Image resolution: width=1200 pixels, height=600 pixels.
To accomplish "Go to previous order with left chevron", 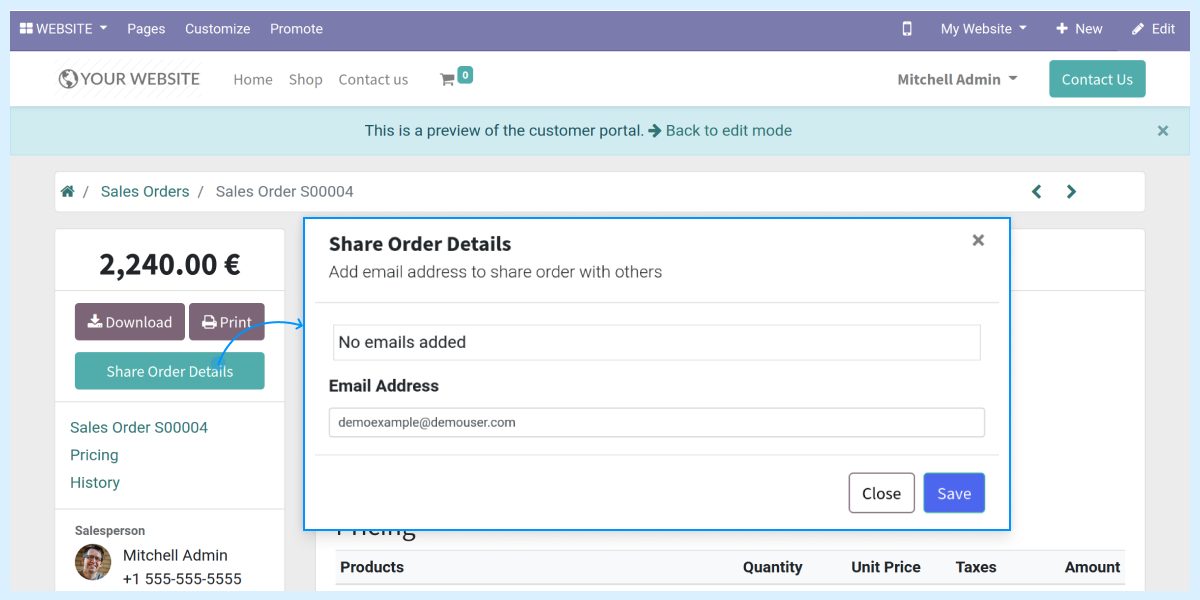I will coord(1036,191).
